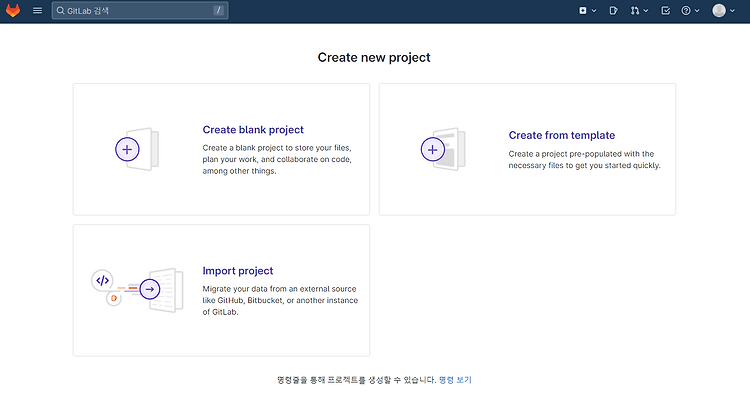Focus the GitLab search field

pos(140,11)
